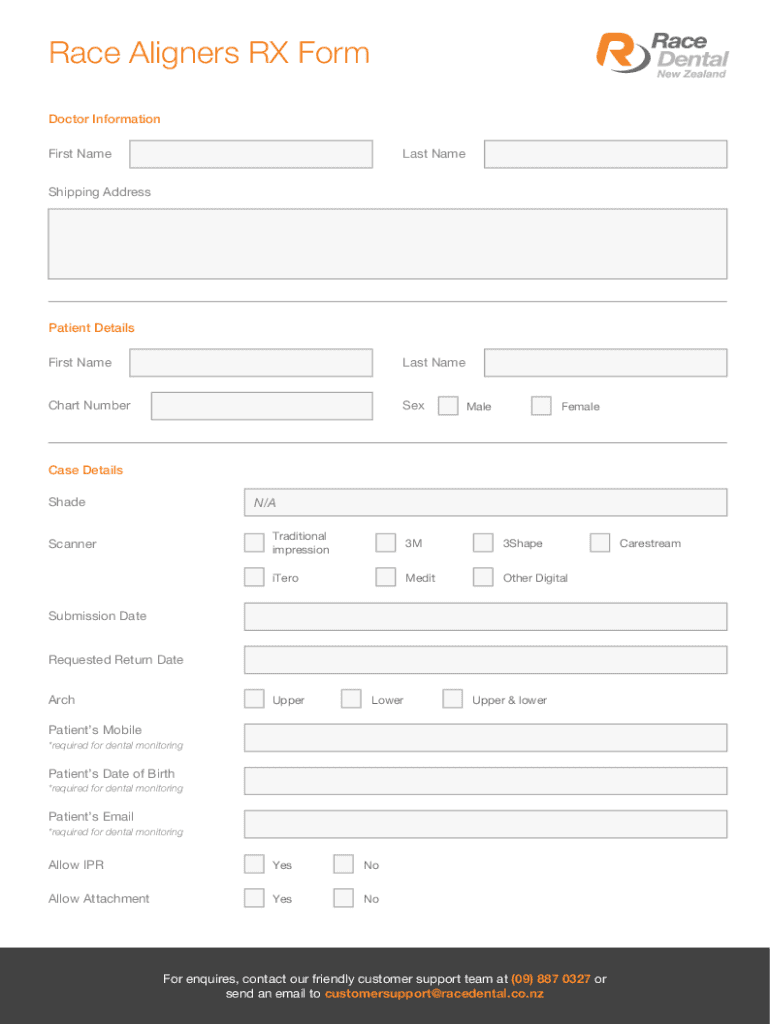Tick the 3Shape scanner checkbox
Screen dimensions: 770x1024
(x=483, y=543)
